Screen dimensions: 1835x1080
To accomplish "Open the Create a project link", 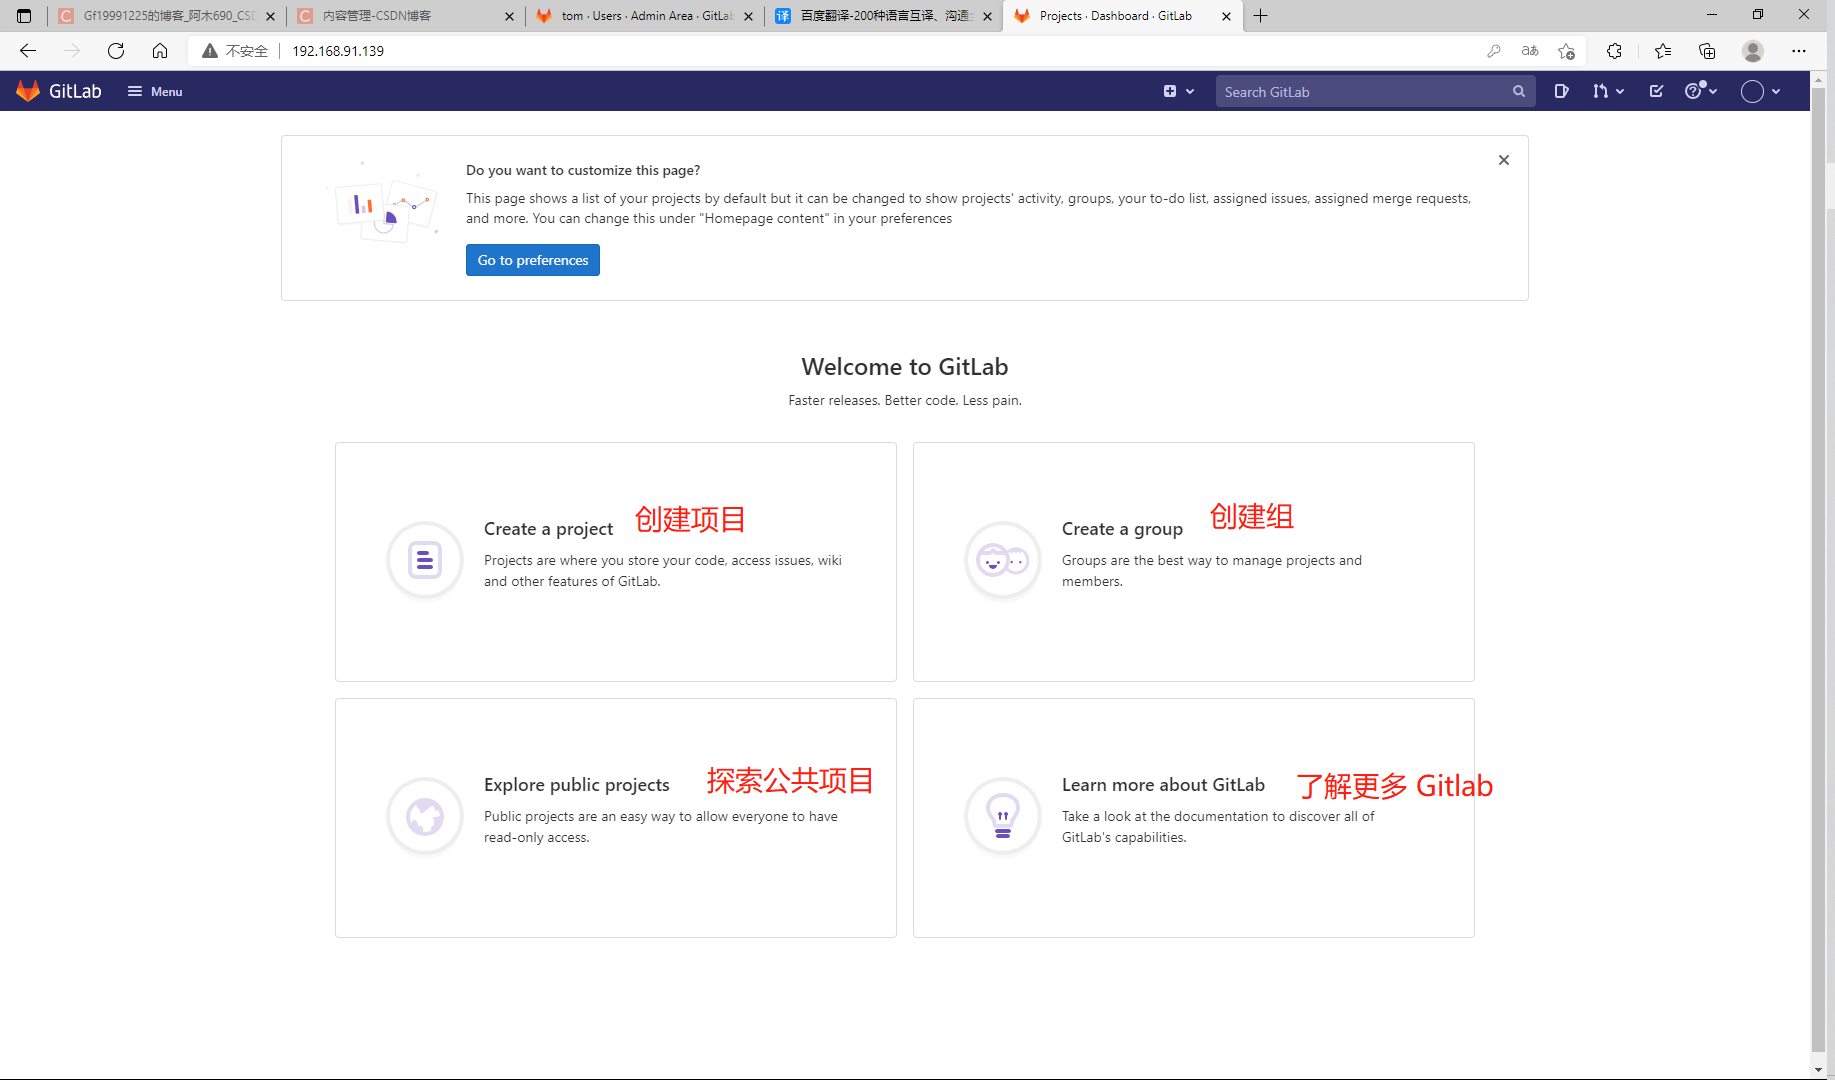I will tap(548, 529).
